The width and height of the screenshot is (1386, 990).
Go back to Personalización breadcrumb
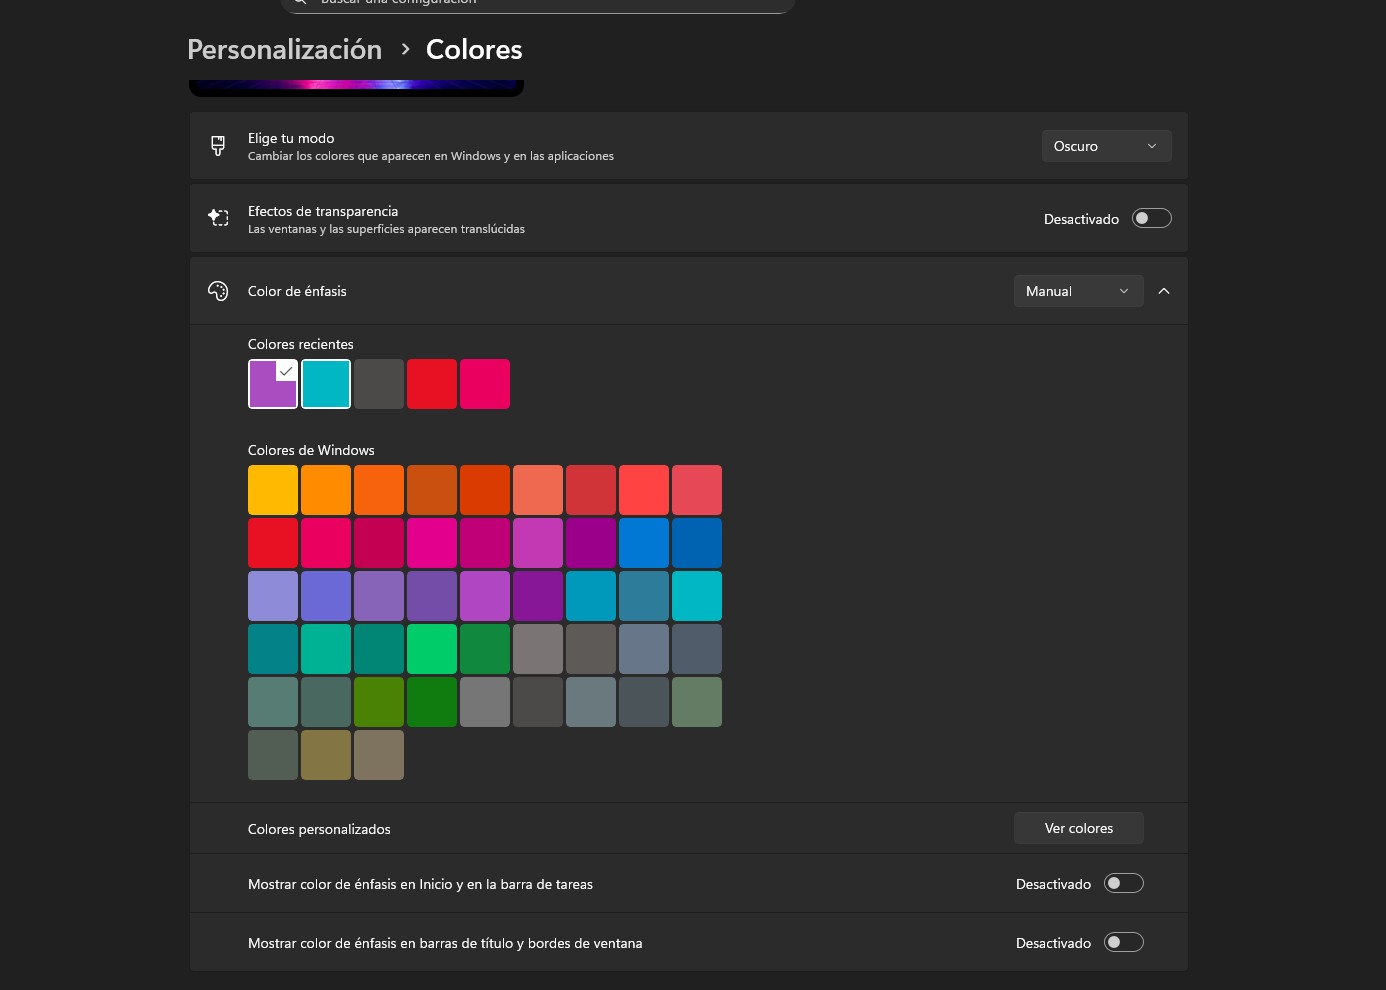285,49
